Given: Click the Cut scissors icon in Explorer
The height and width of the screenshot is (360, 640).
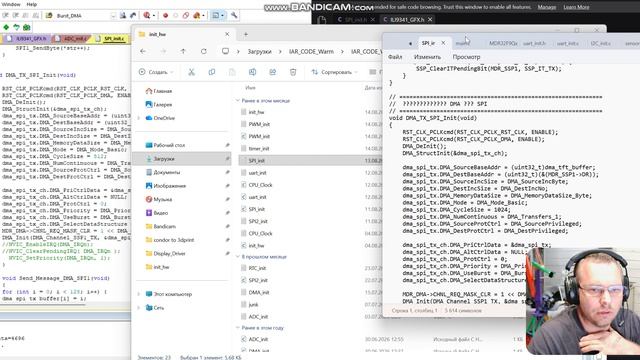Looking at the screenshot, I should (x=191, y=72).
